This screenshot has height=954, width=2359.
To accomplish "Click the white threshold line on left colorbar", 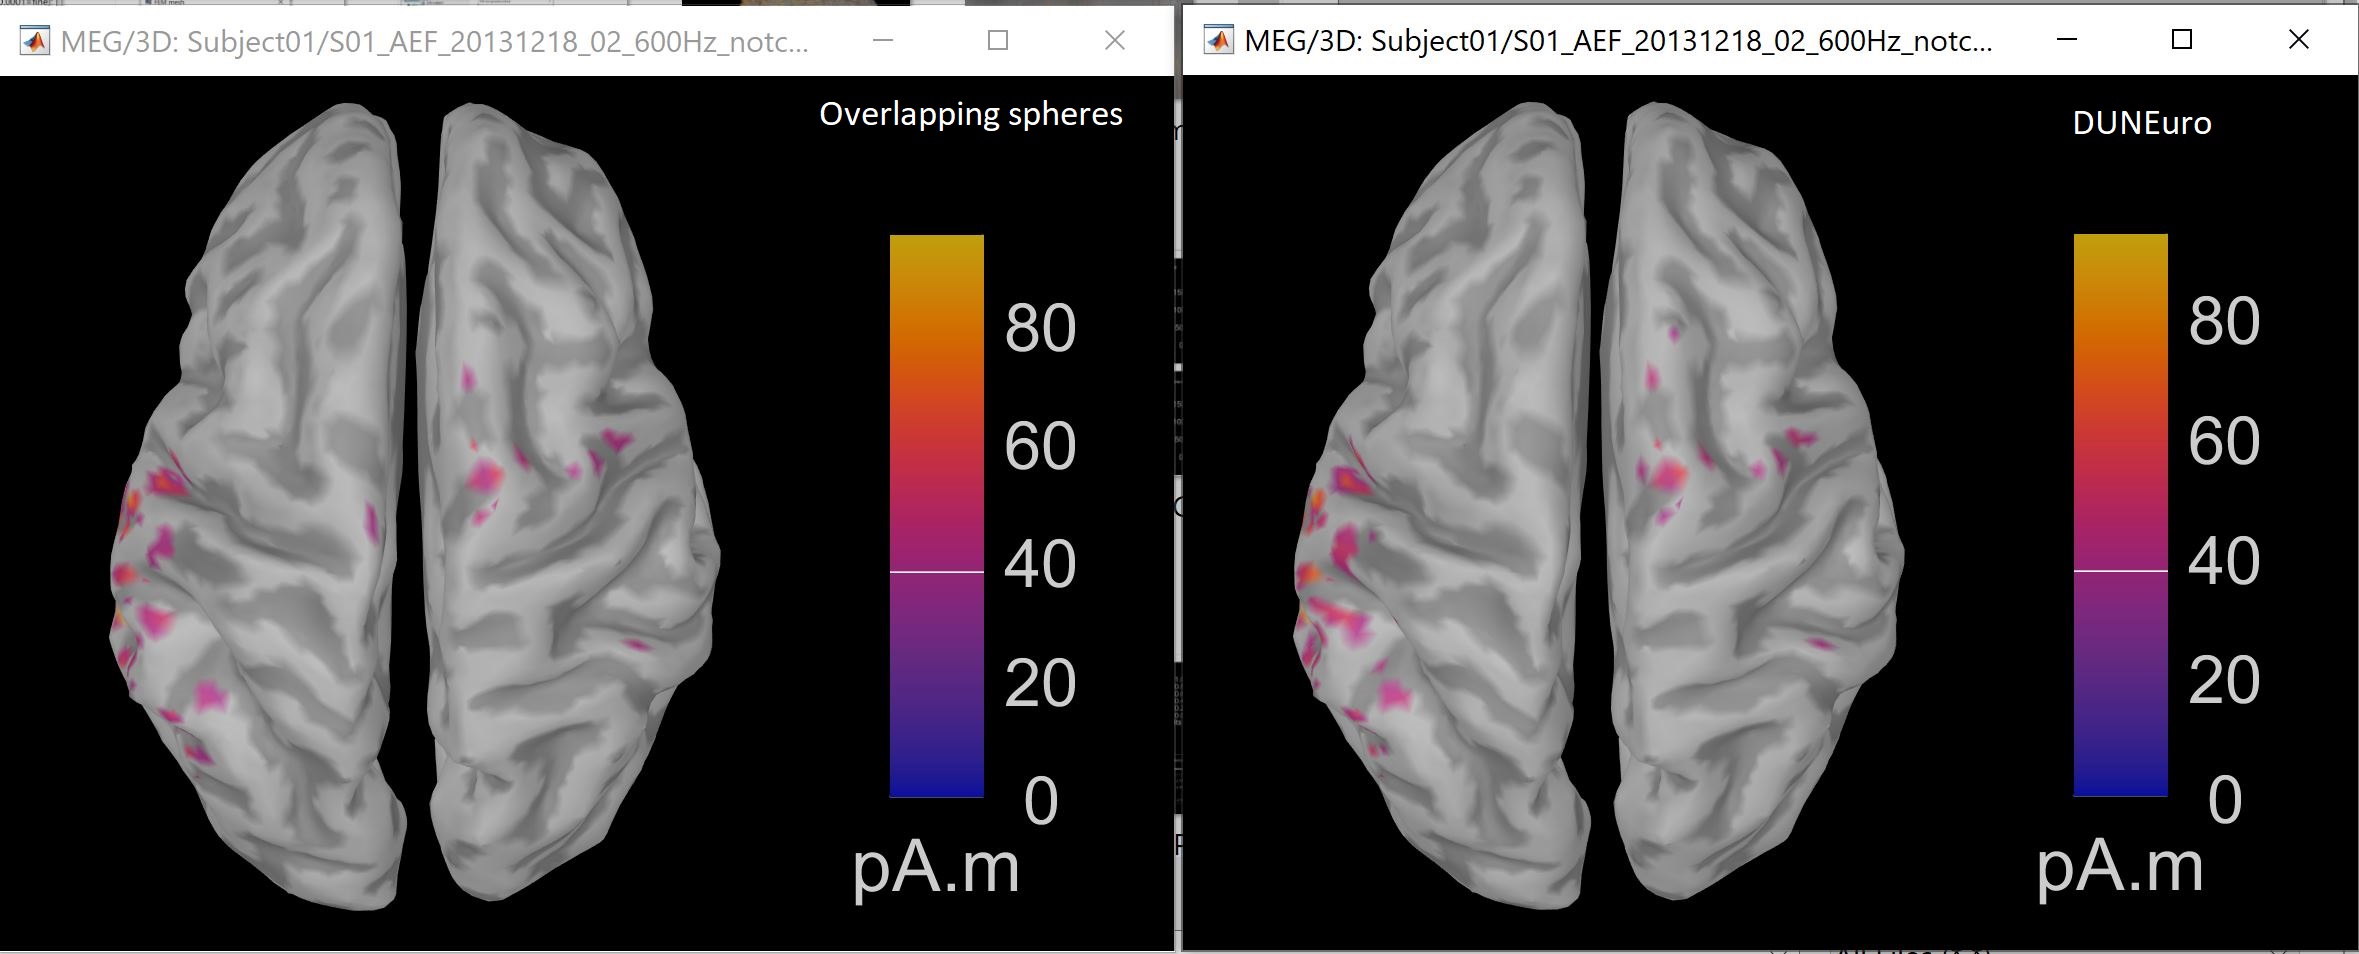I will click(936, 572).
